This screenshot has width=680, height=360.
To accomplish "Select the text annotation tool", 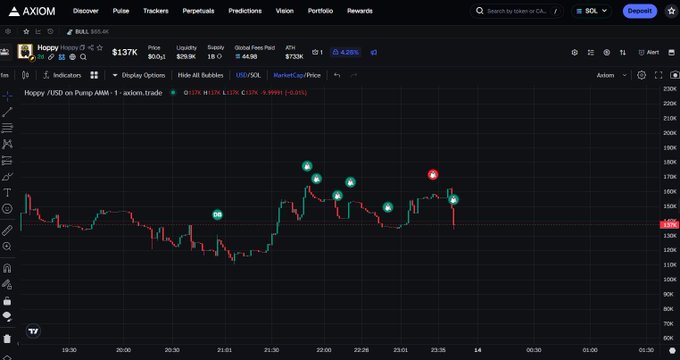I will point(7,193).
